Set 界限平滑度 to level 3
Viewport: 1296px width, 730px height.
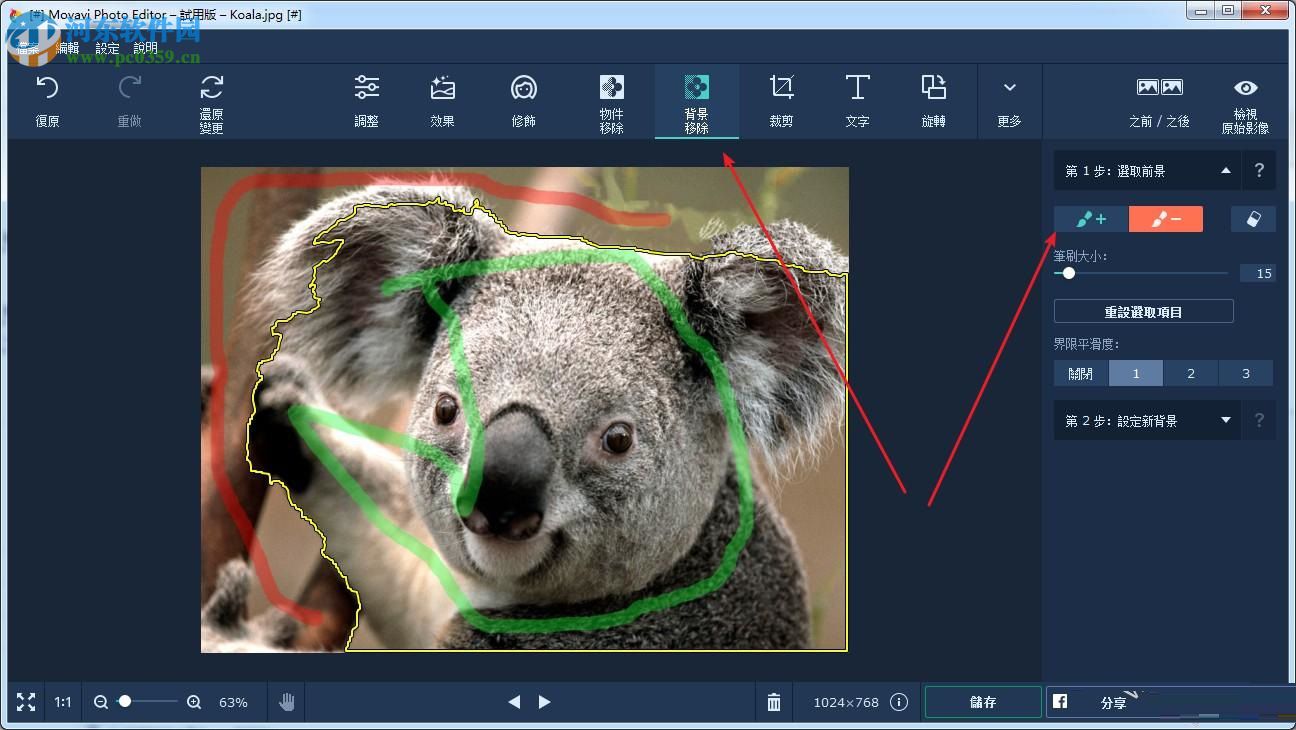tap(1246, 372)
